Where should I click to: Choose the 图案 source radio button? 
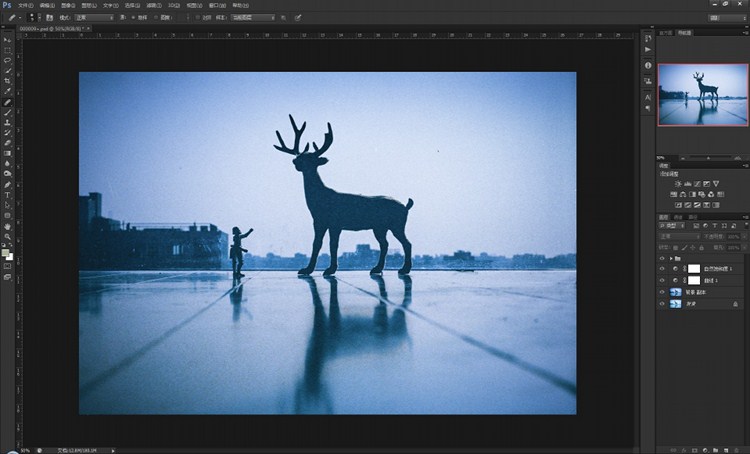tap(156, 18)
